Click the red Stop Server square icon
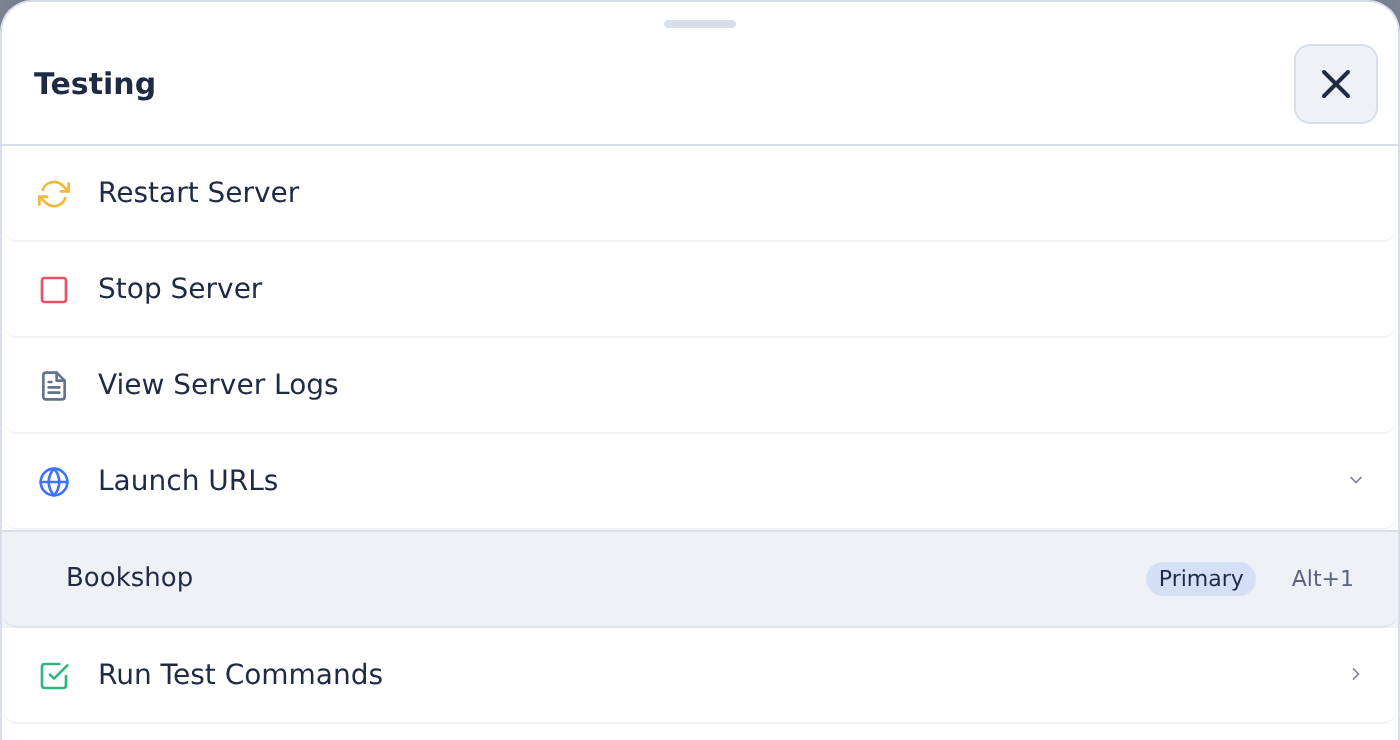The width and height of the screenshot is (1400, 740). tap(54, 290)
